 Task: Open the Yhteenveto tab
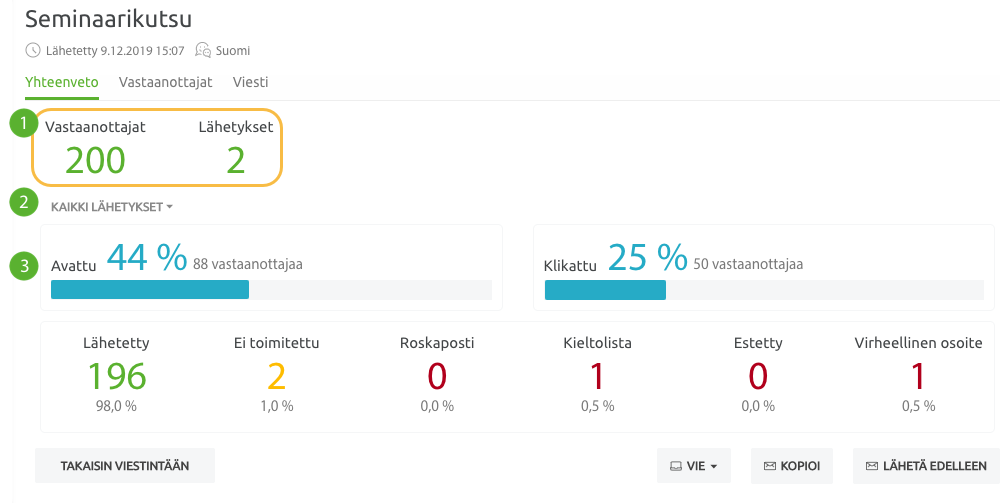click(62, 82)
